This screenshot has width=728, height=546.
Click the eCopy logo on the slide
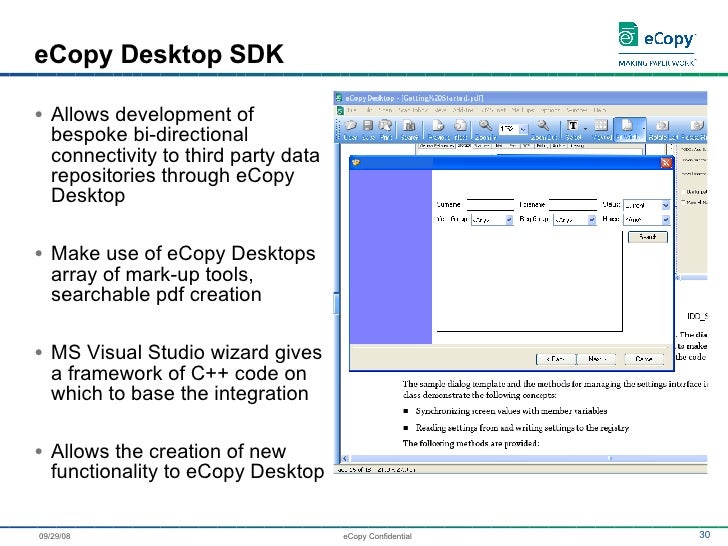tap(657, 44)
